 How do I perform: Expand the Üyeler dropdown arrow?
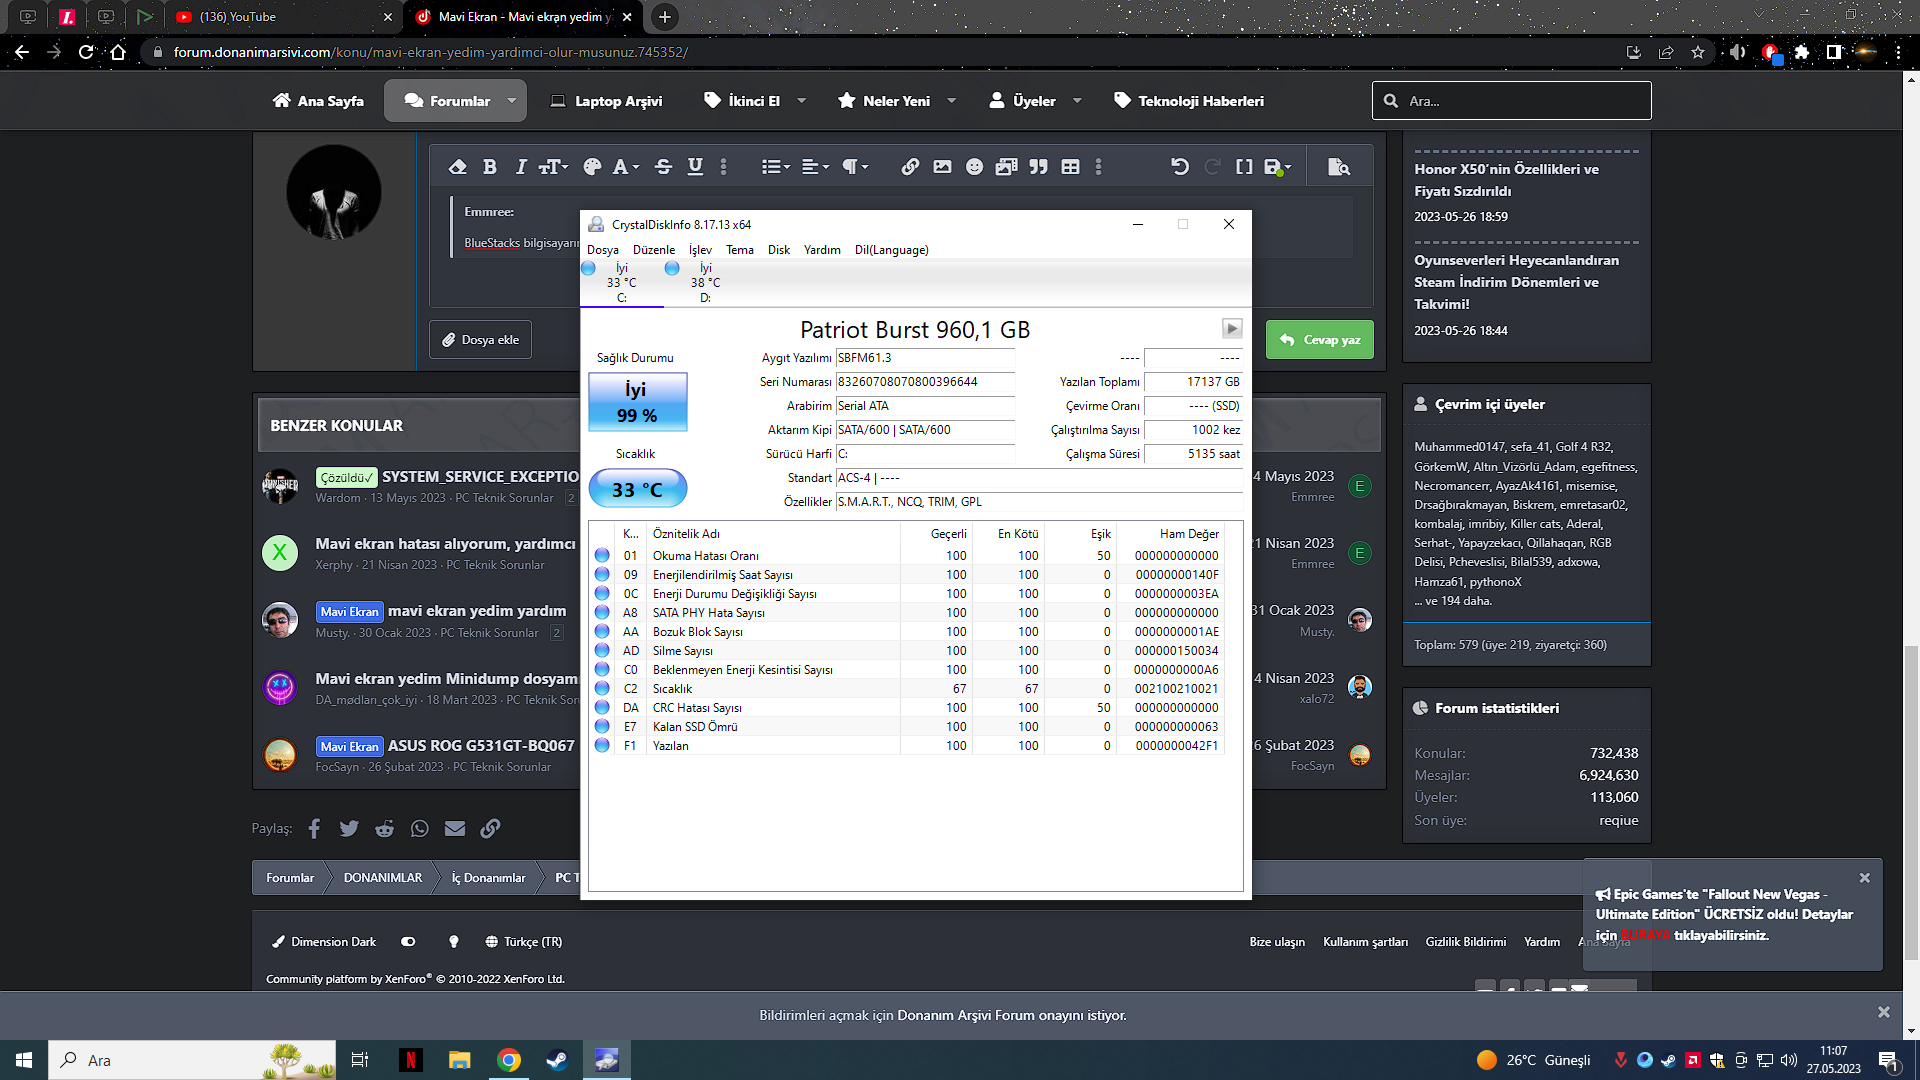1077,101
